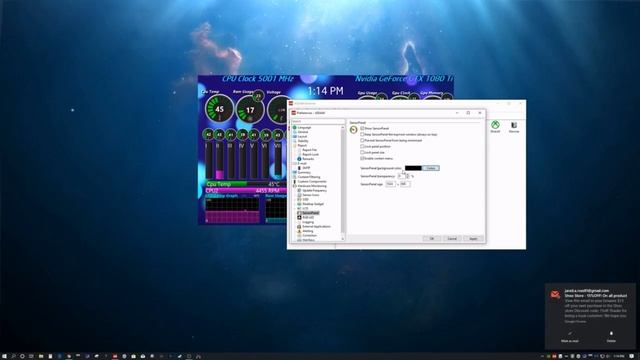
Task: Open the Alerting warning icon in tree
Action: click(299, 231)
